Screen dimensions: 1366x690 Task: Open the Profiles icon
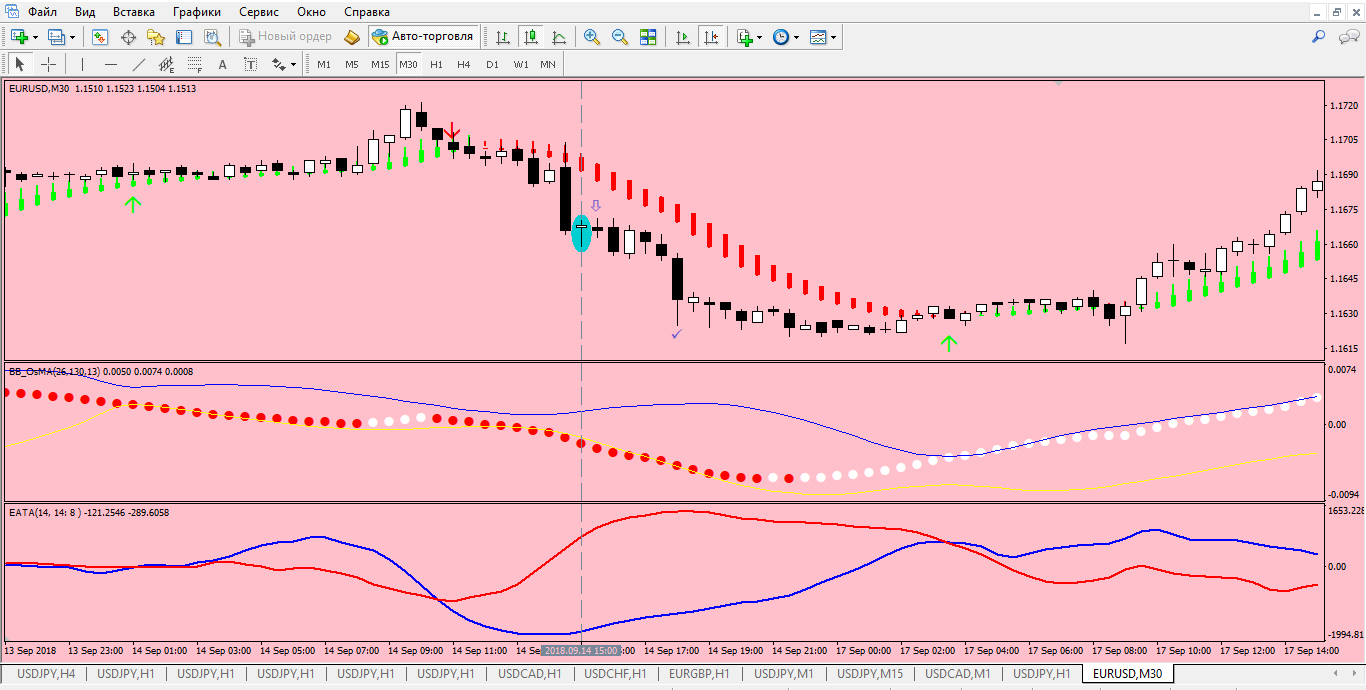coord(56,37)
